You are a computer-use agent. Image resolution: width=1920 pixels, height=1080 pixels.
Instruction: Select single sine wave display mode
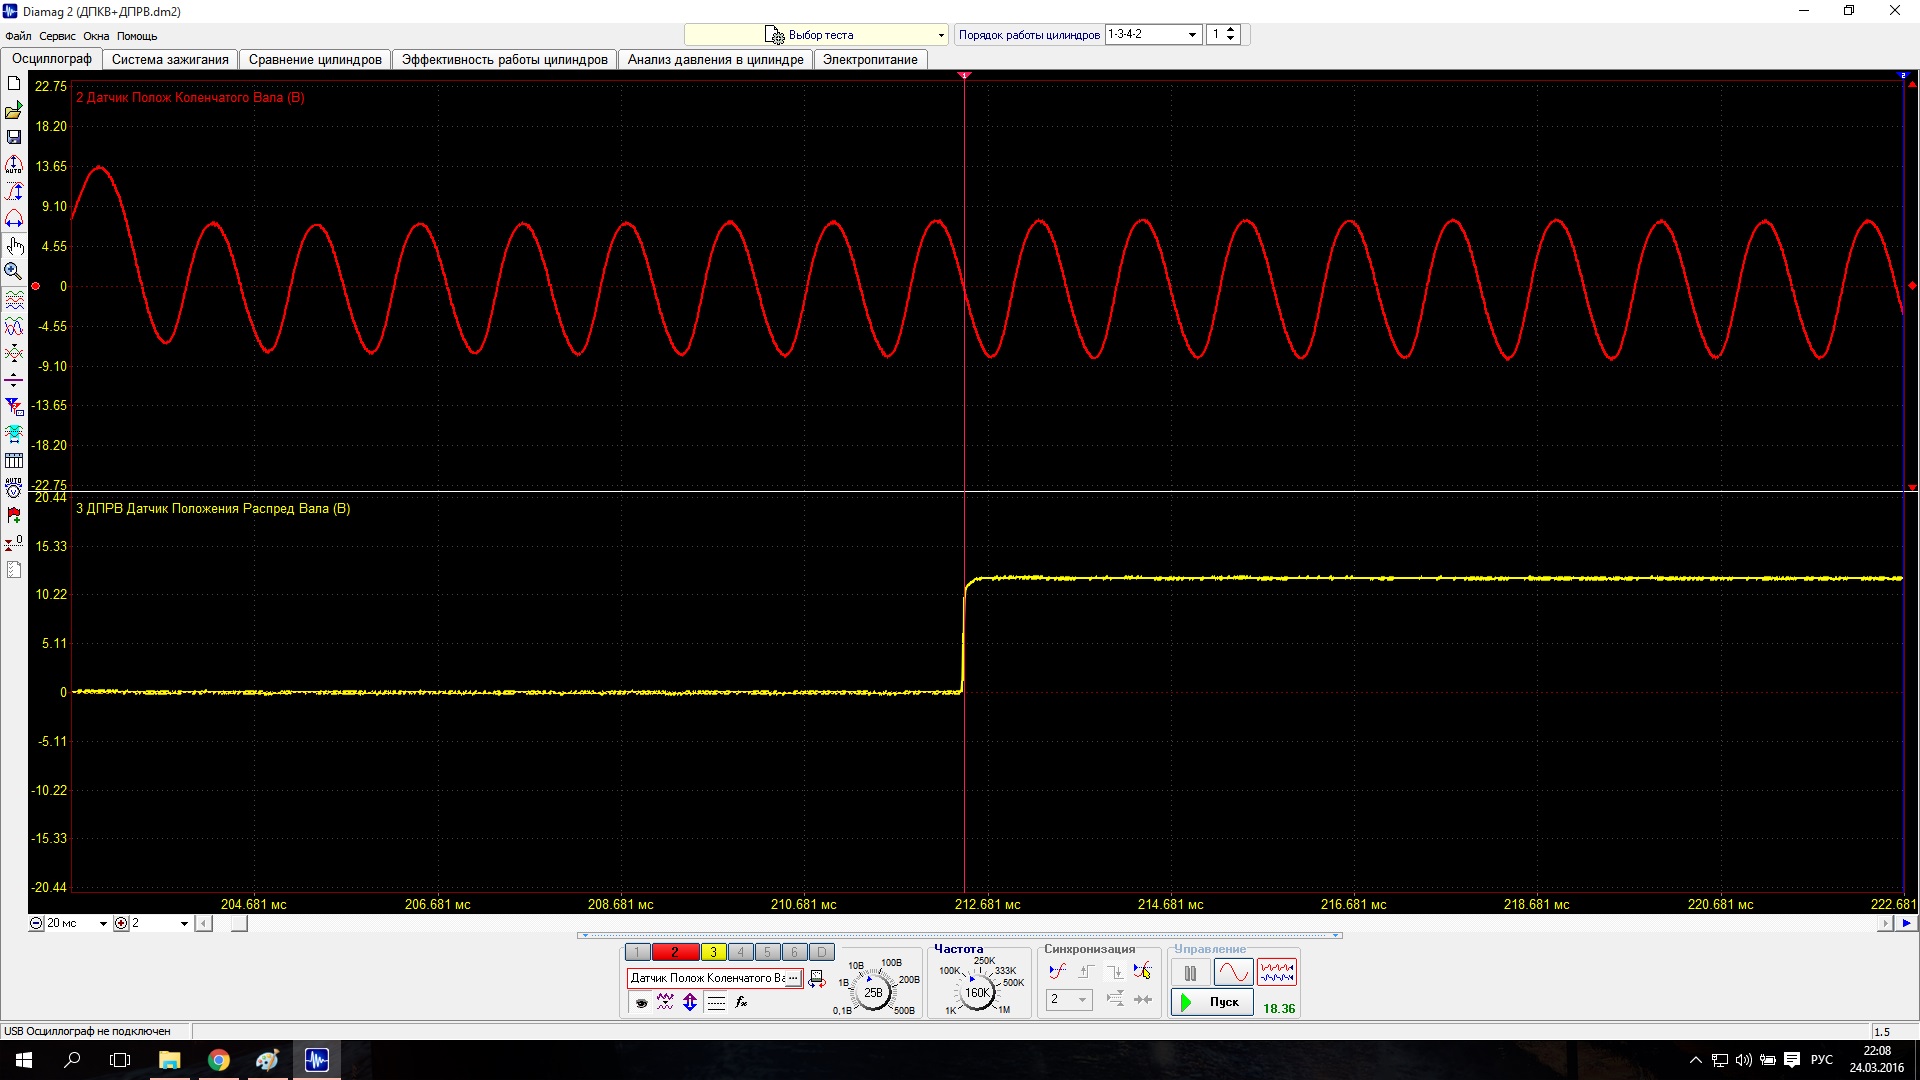click(1233, 972)
